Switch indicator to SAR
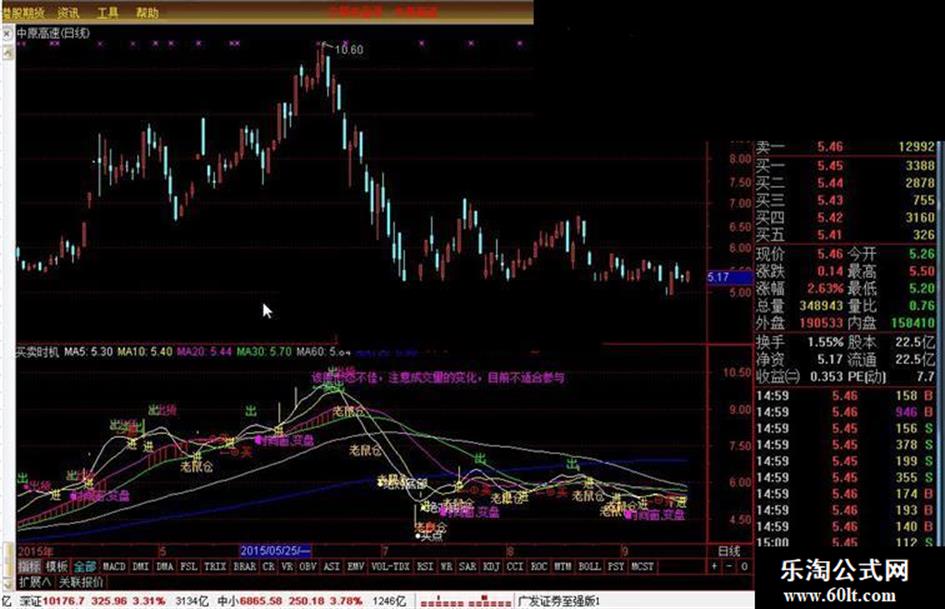Image resolution: width=945 pixels, height=609 pixels. (x=468, y=566)
